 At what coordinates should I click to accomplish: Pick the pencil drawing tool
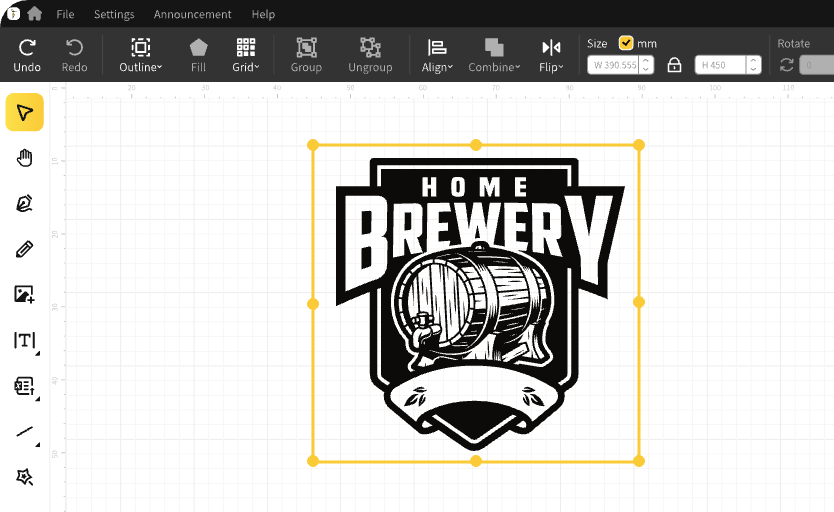point(24,249)
